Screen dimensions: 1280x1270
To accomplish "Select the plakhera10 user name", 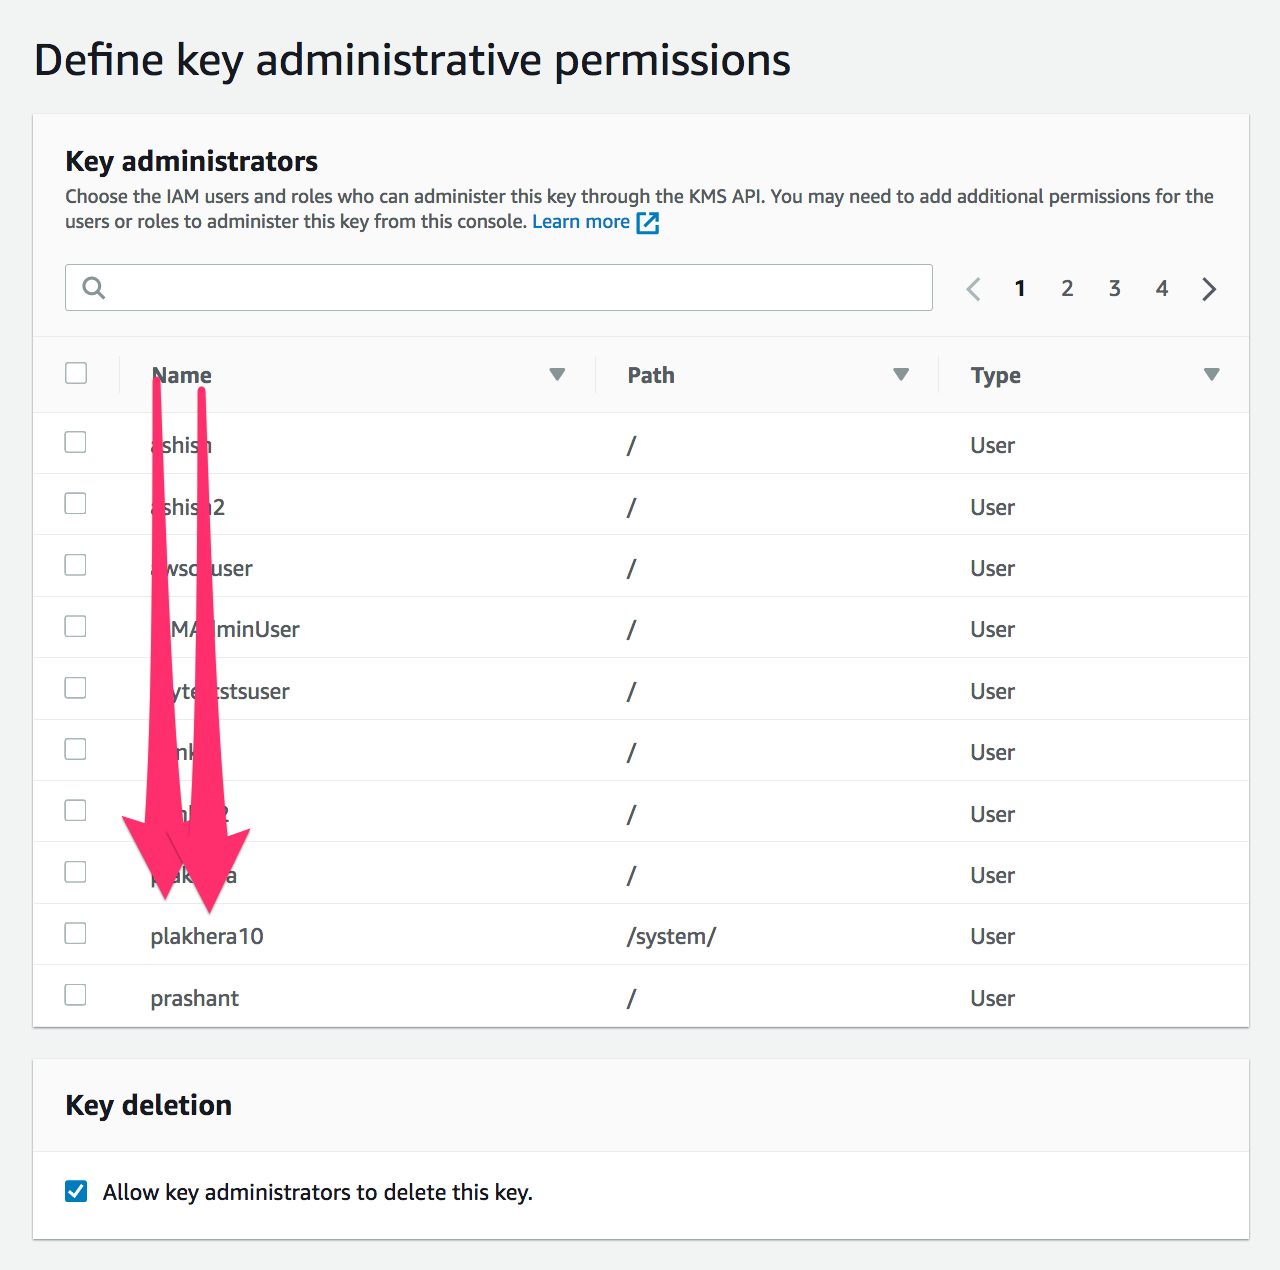I will [207, 936].
